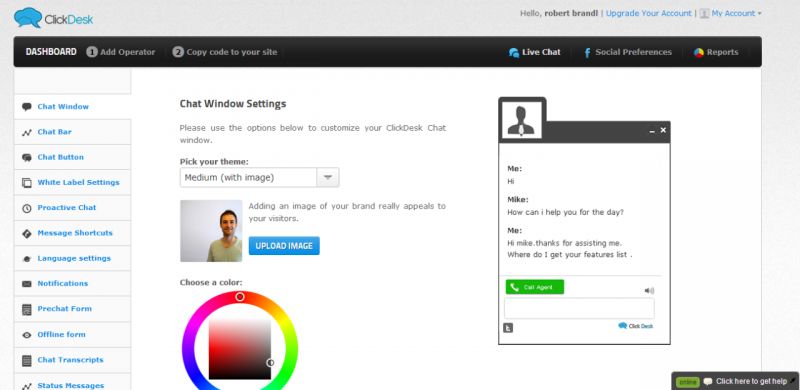Image resolution: width=800 pixels, height=390 pixels.
Task: Open the White Label Settings tab
Action: [x=72, y=183]
